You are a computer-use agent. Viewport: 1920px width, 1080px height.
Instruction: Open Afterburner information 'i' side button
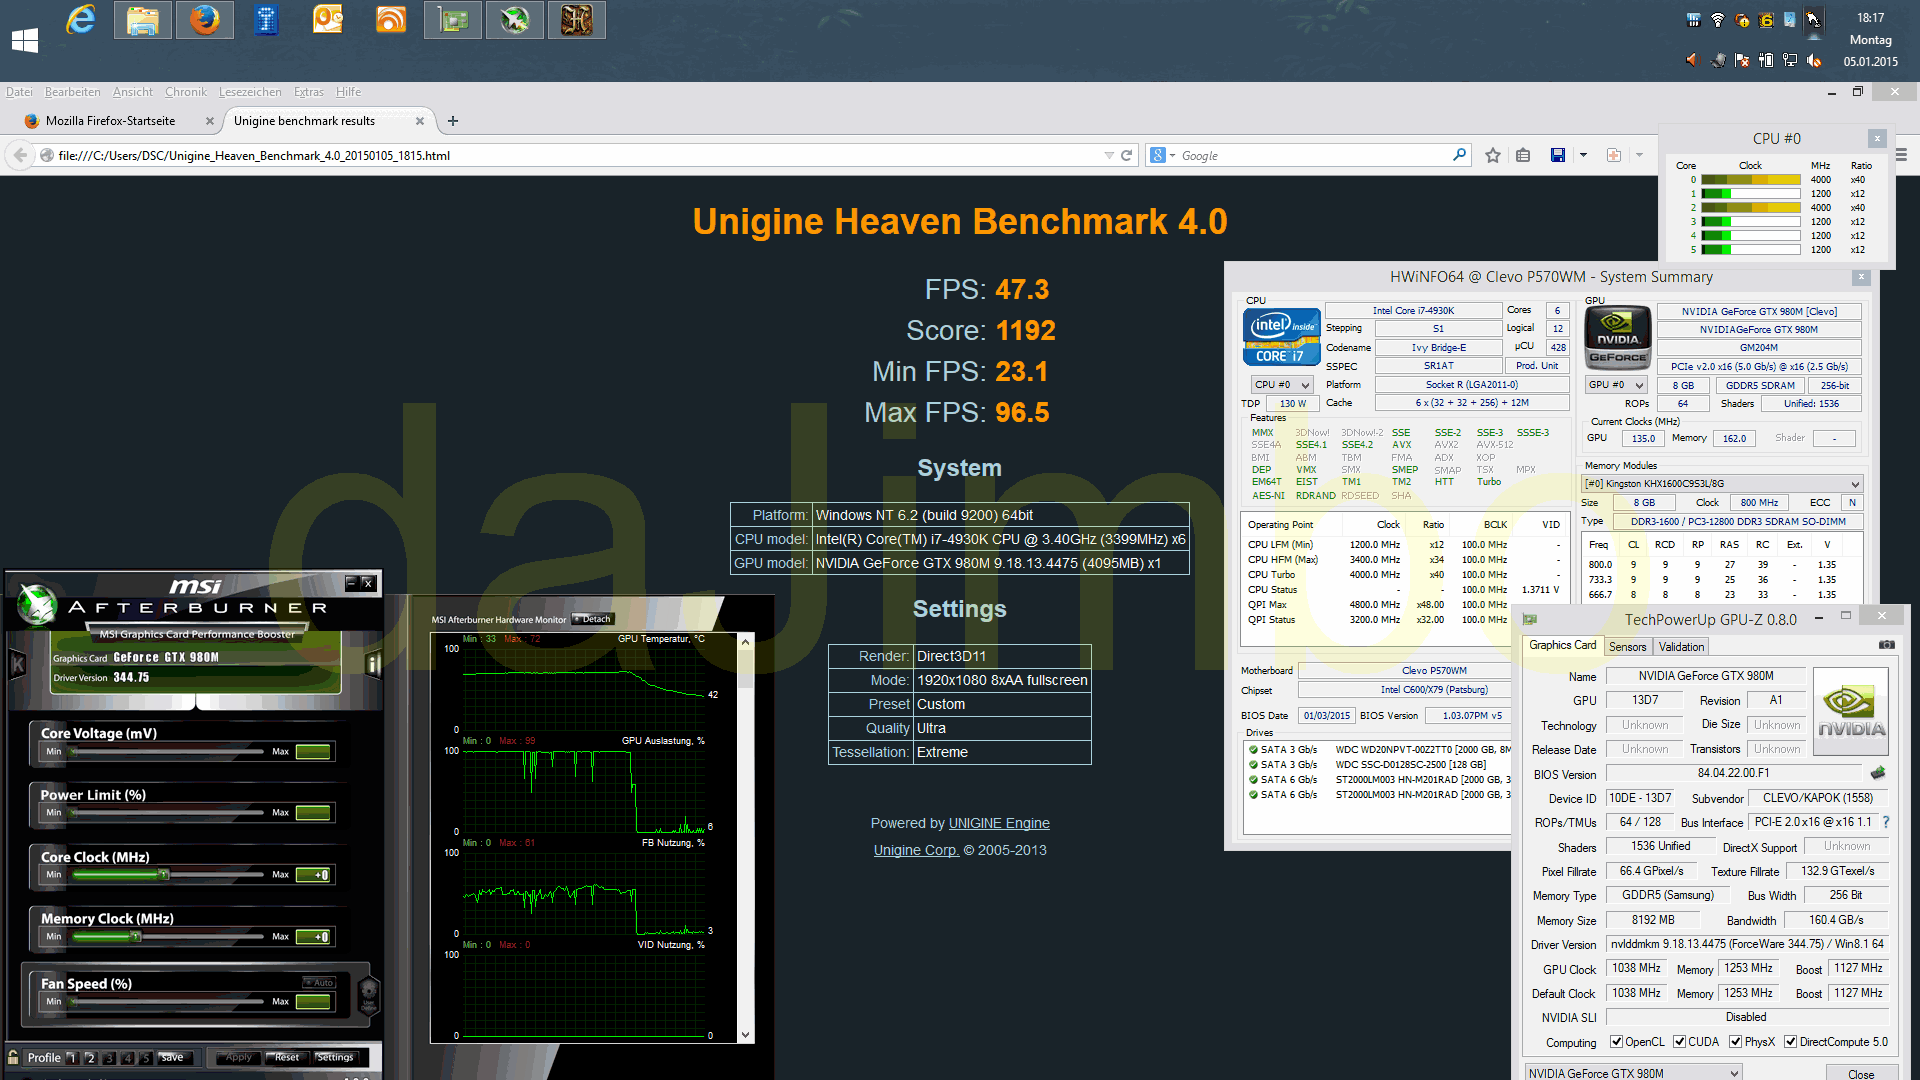tap(373, 664)
